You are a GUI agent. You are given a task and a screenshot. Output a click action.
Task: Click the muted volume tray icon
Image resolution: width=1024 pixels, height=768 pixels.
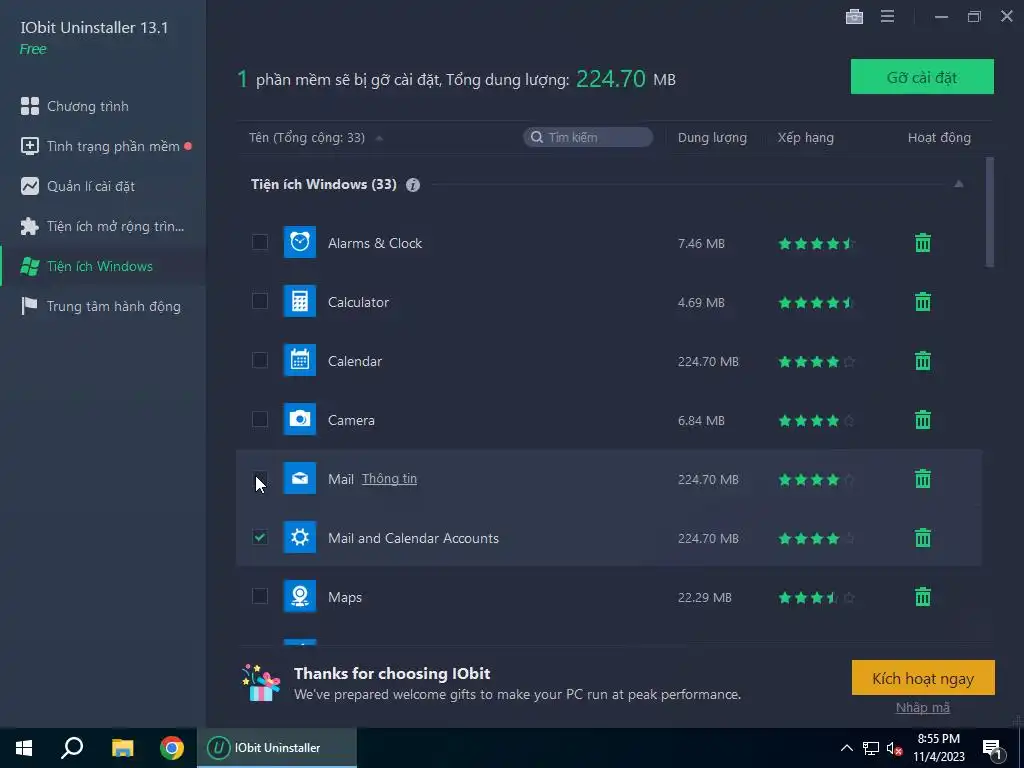[x=894, y=748]
